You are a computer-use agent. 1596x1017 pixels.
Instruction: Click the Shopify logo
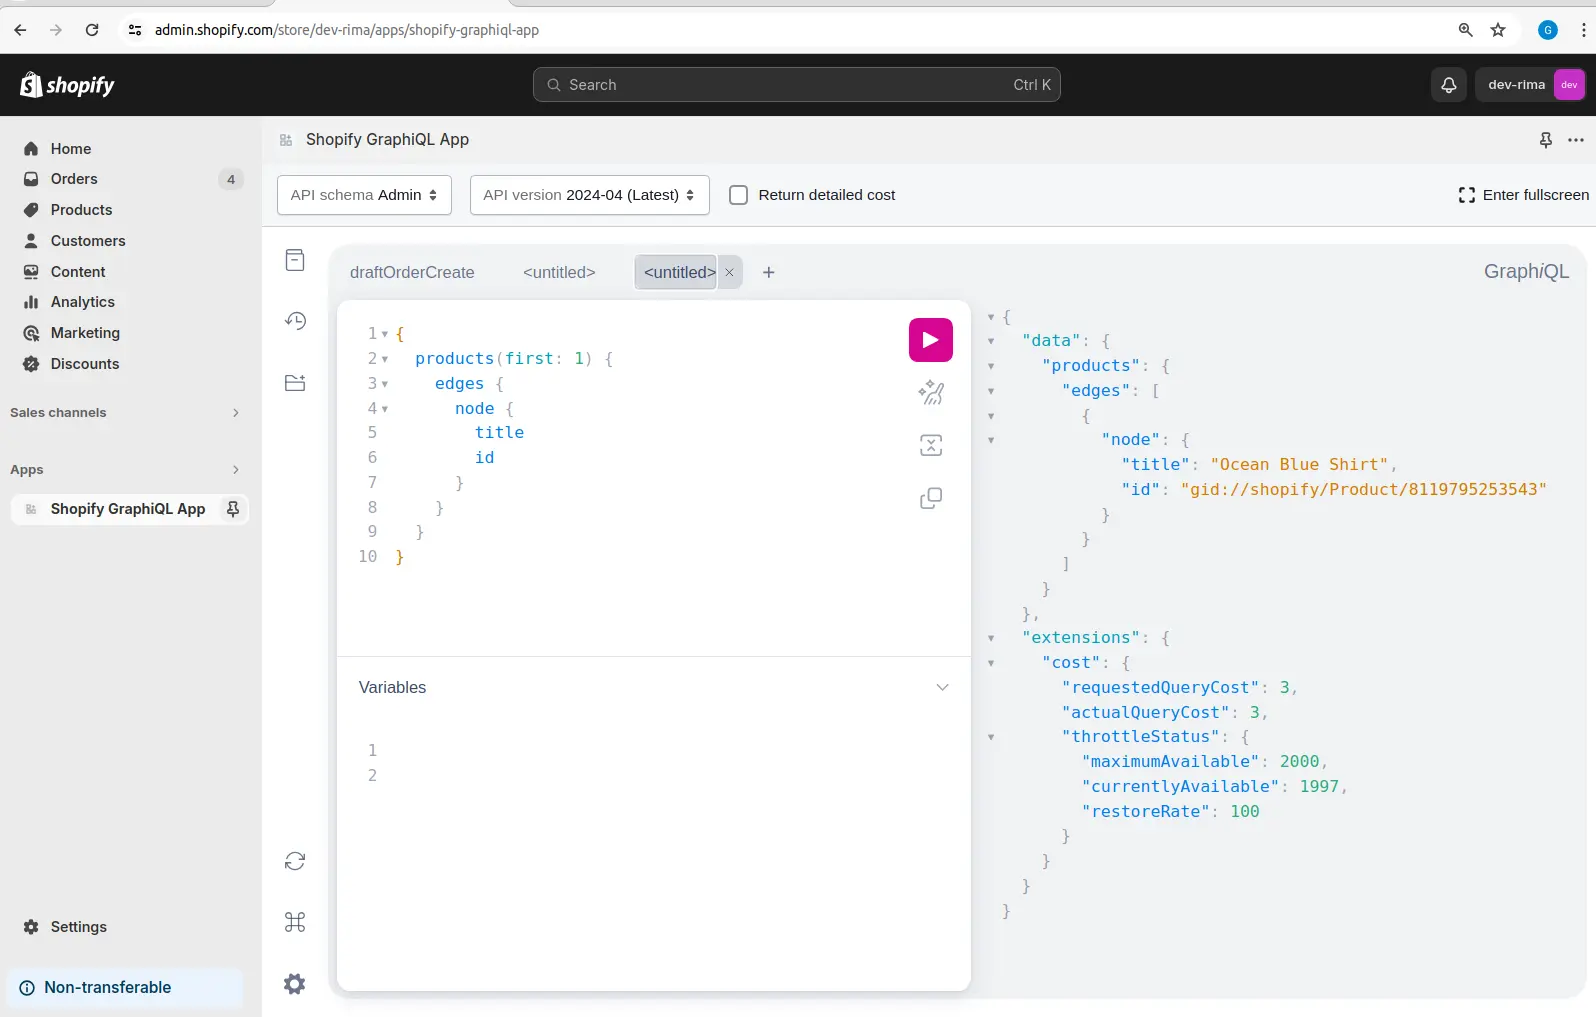(x=67, y=85)
